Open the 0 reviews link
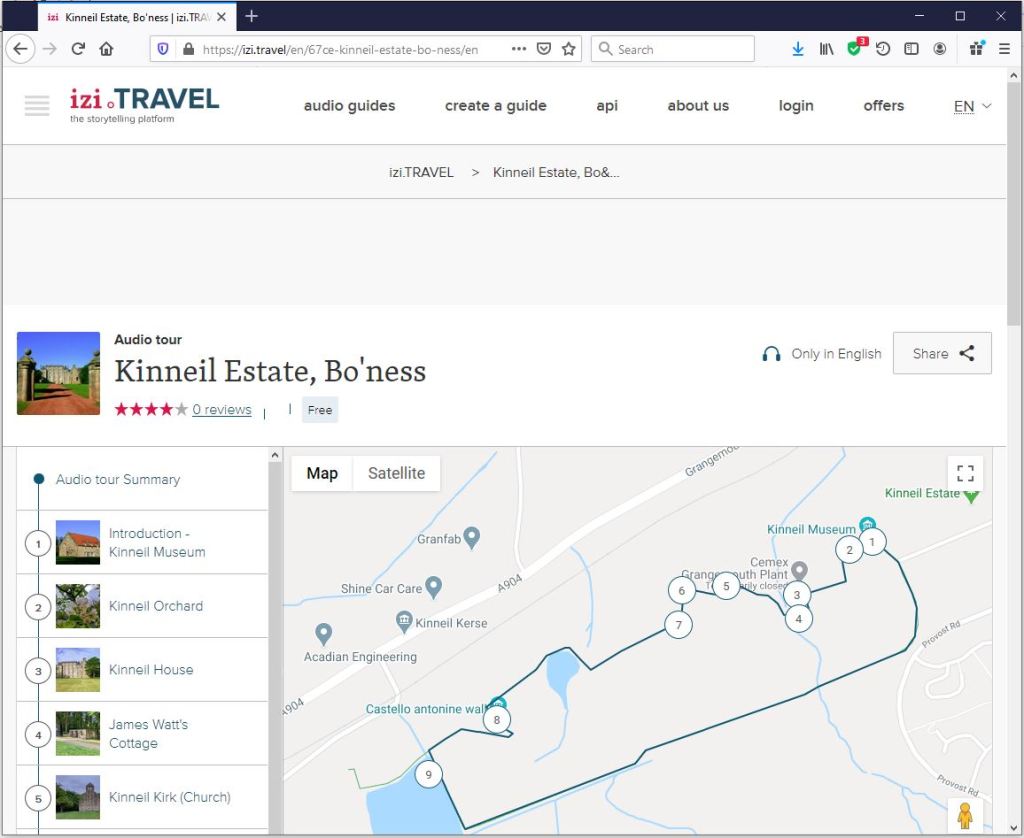 coord(222,409)
